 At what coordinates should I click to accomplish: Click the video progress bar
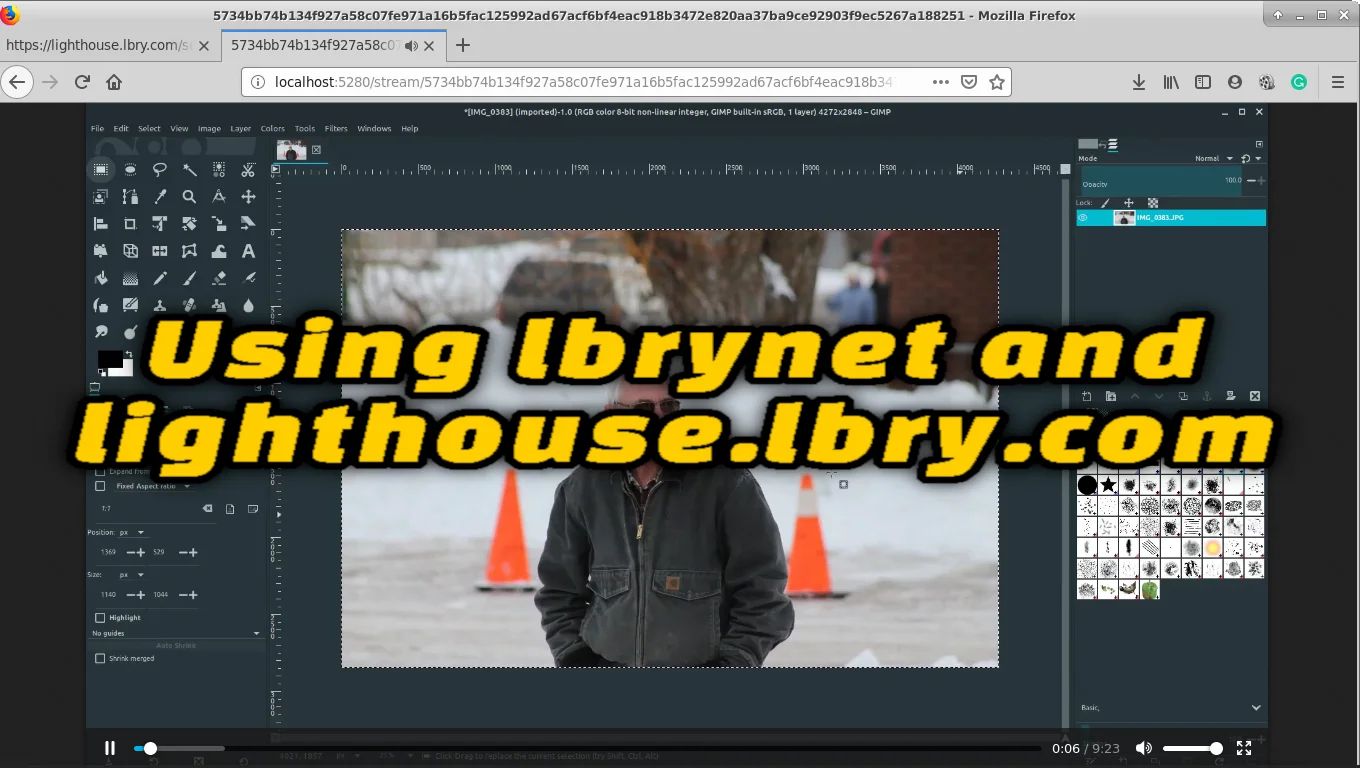[x=587, y=748]
